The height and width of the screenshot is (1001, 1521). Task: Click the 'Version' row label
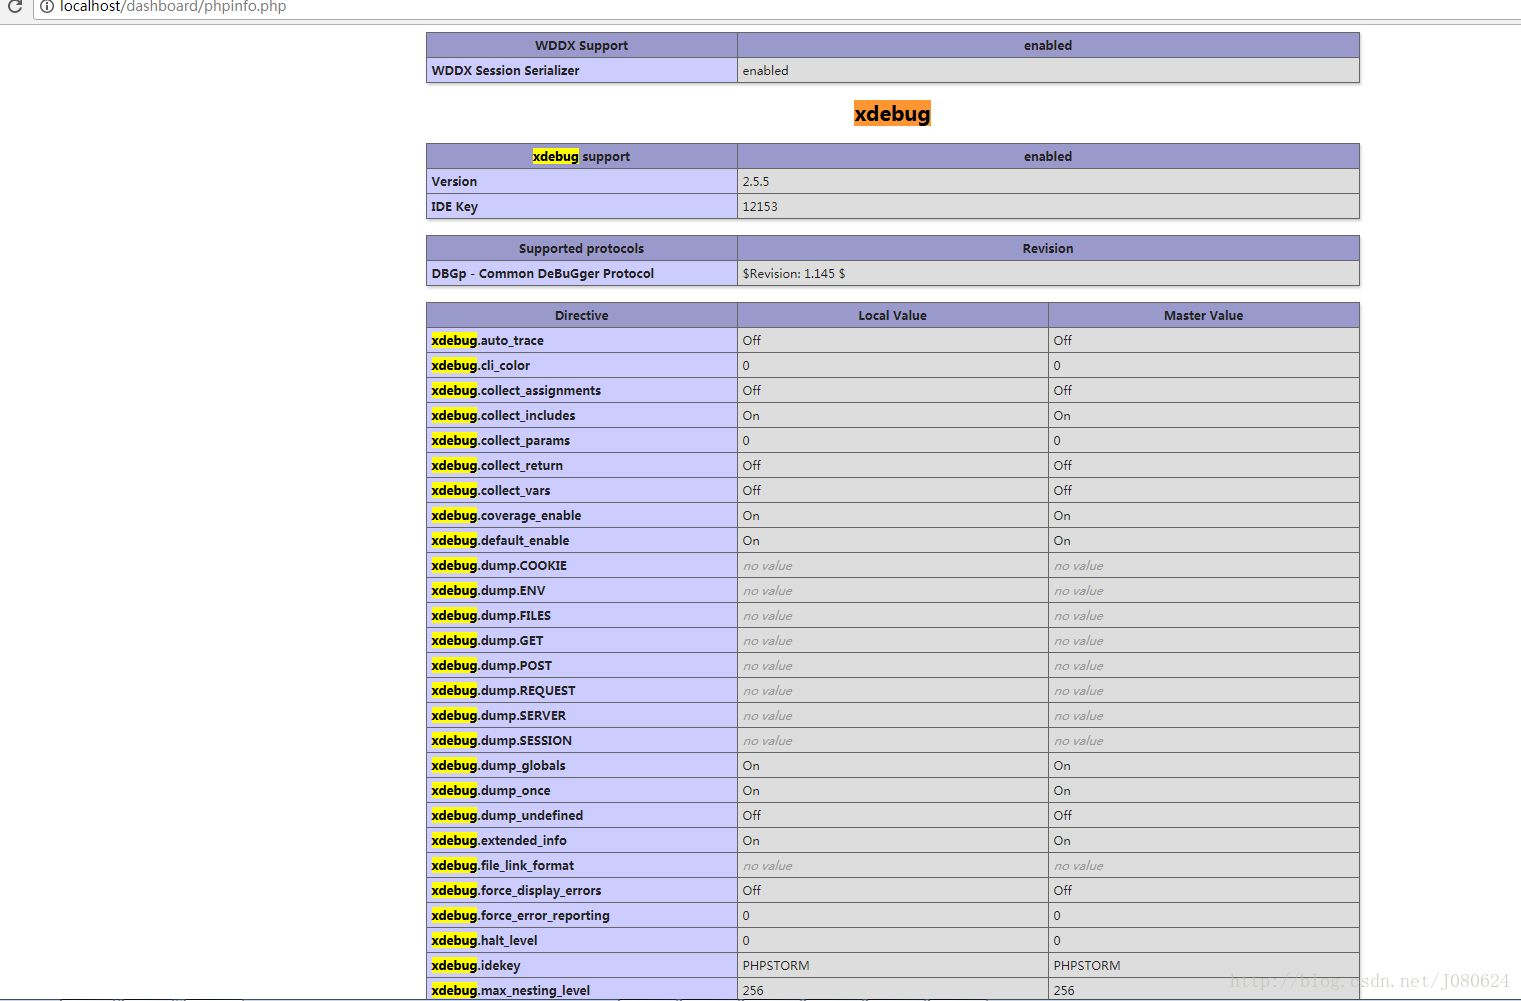(582, 181)
